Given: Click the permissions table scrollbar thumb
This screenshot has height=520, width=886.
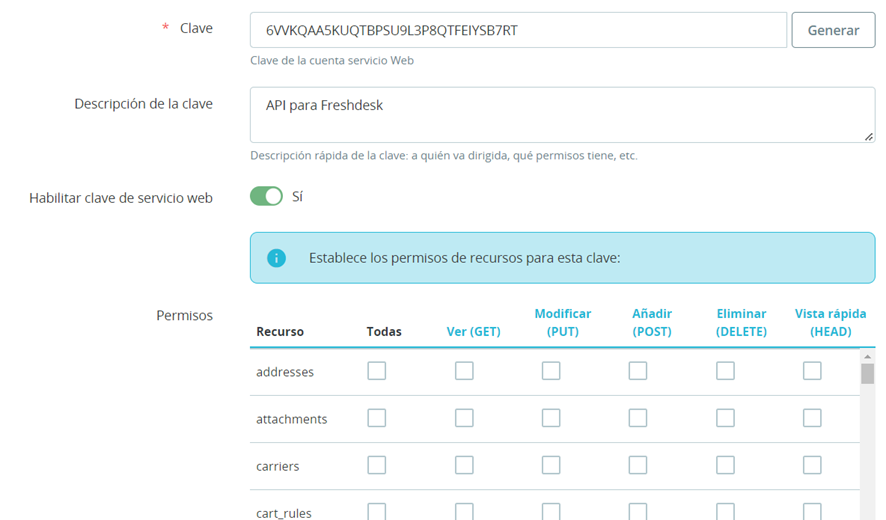Looking at the screenshot, I should tap(868, 373).
